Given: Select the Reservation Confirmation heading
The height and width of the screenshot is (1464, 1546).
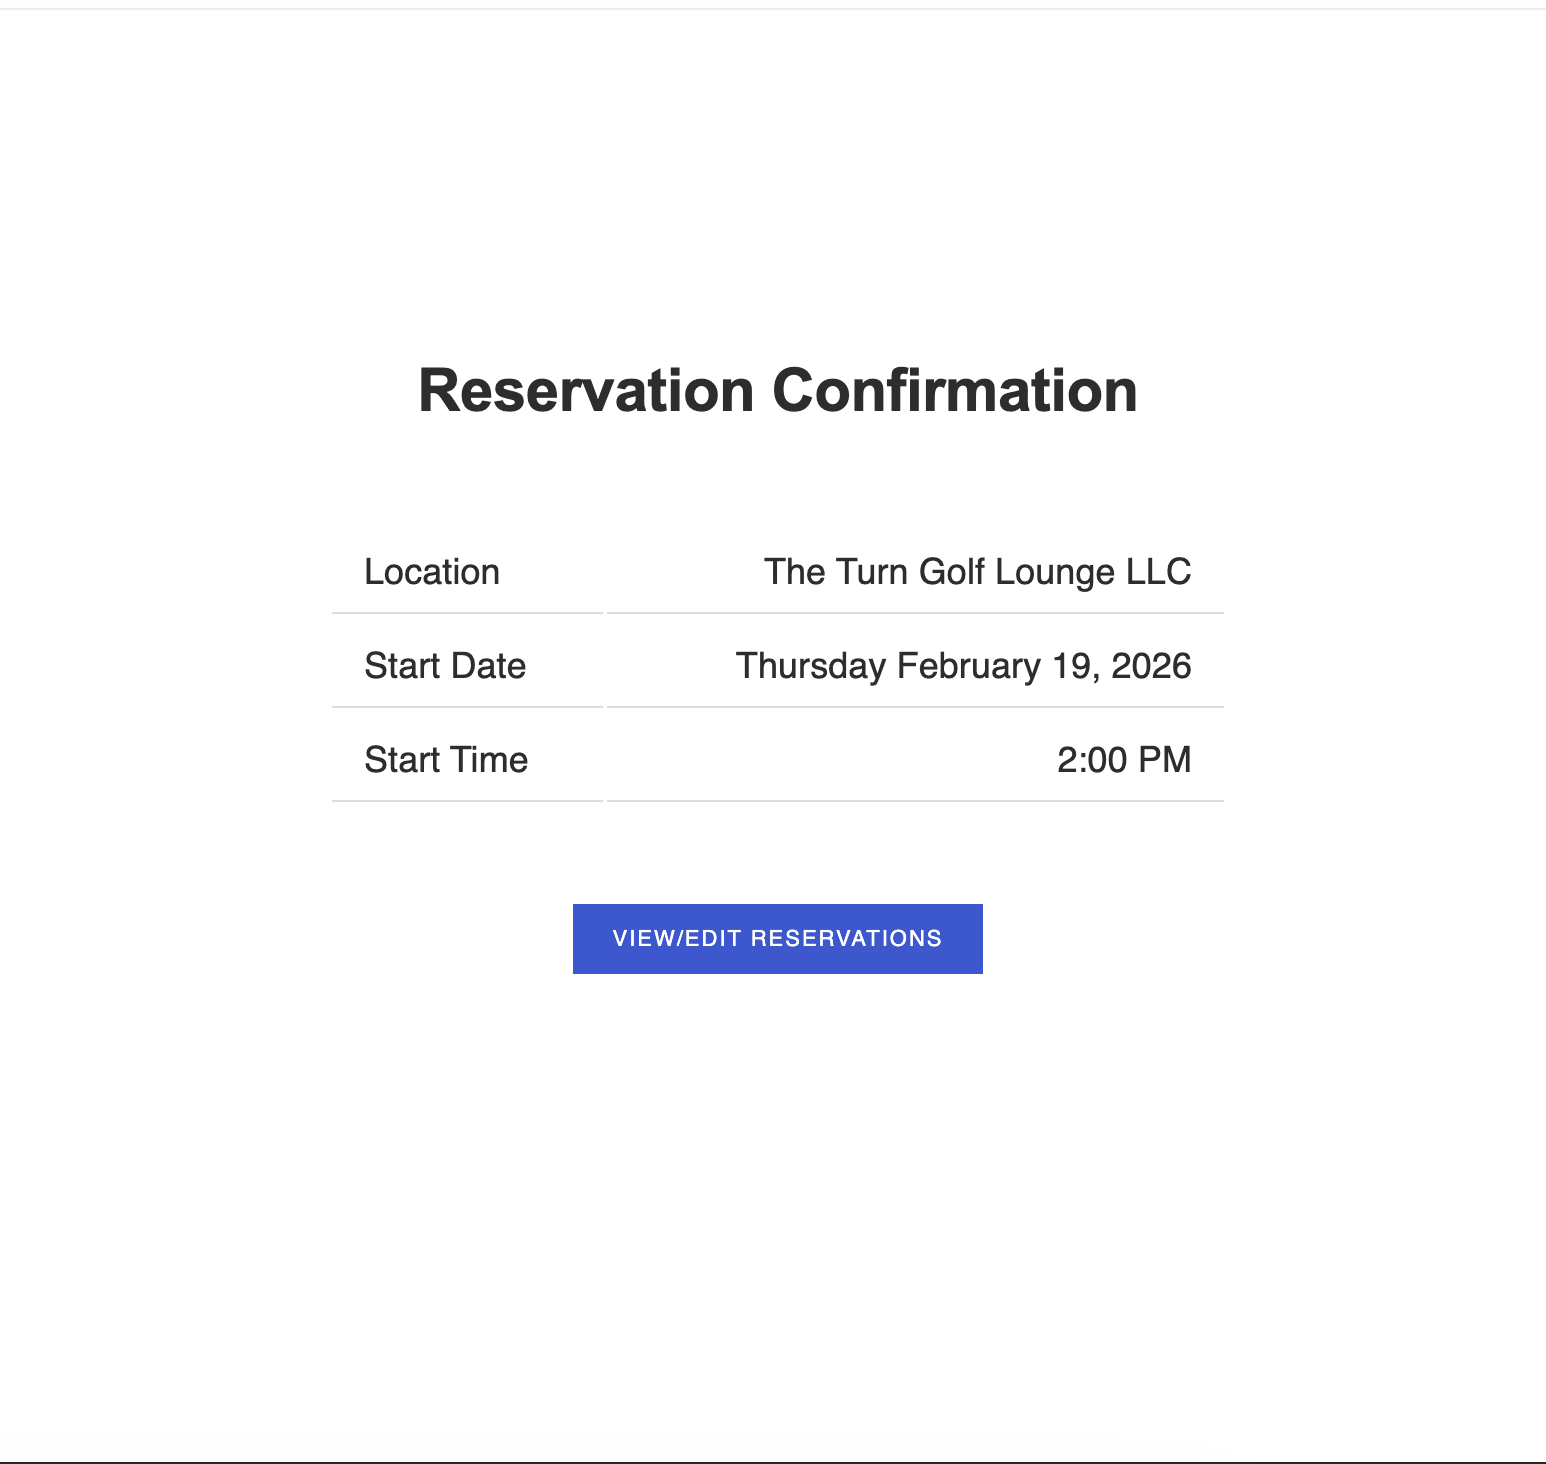Looking at the screenshot, I should (x=777, y=390).
